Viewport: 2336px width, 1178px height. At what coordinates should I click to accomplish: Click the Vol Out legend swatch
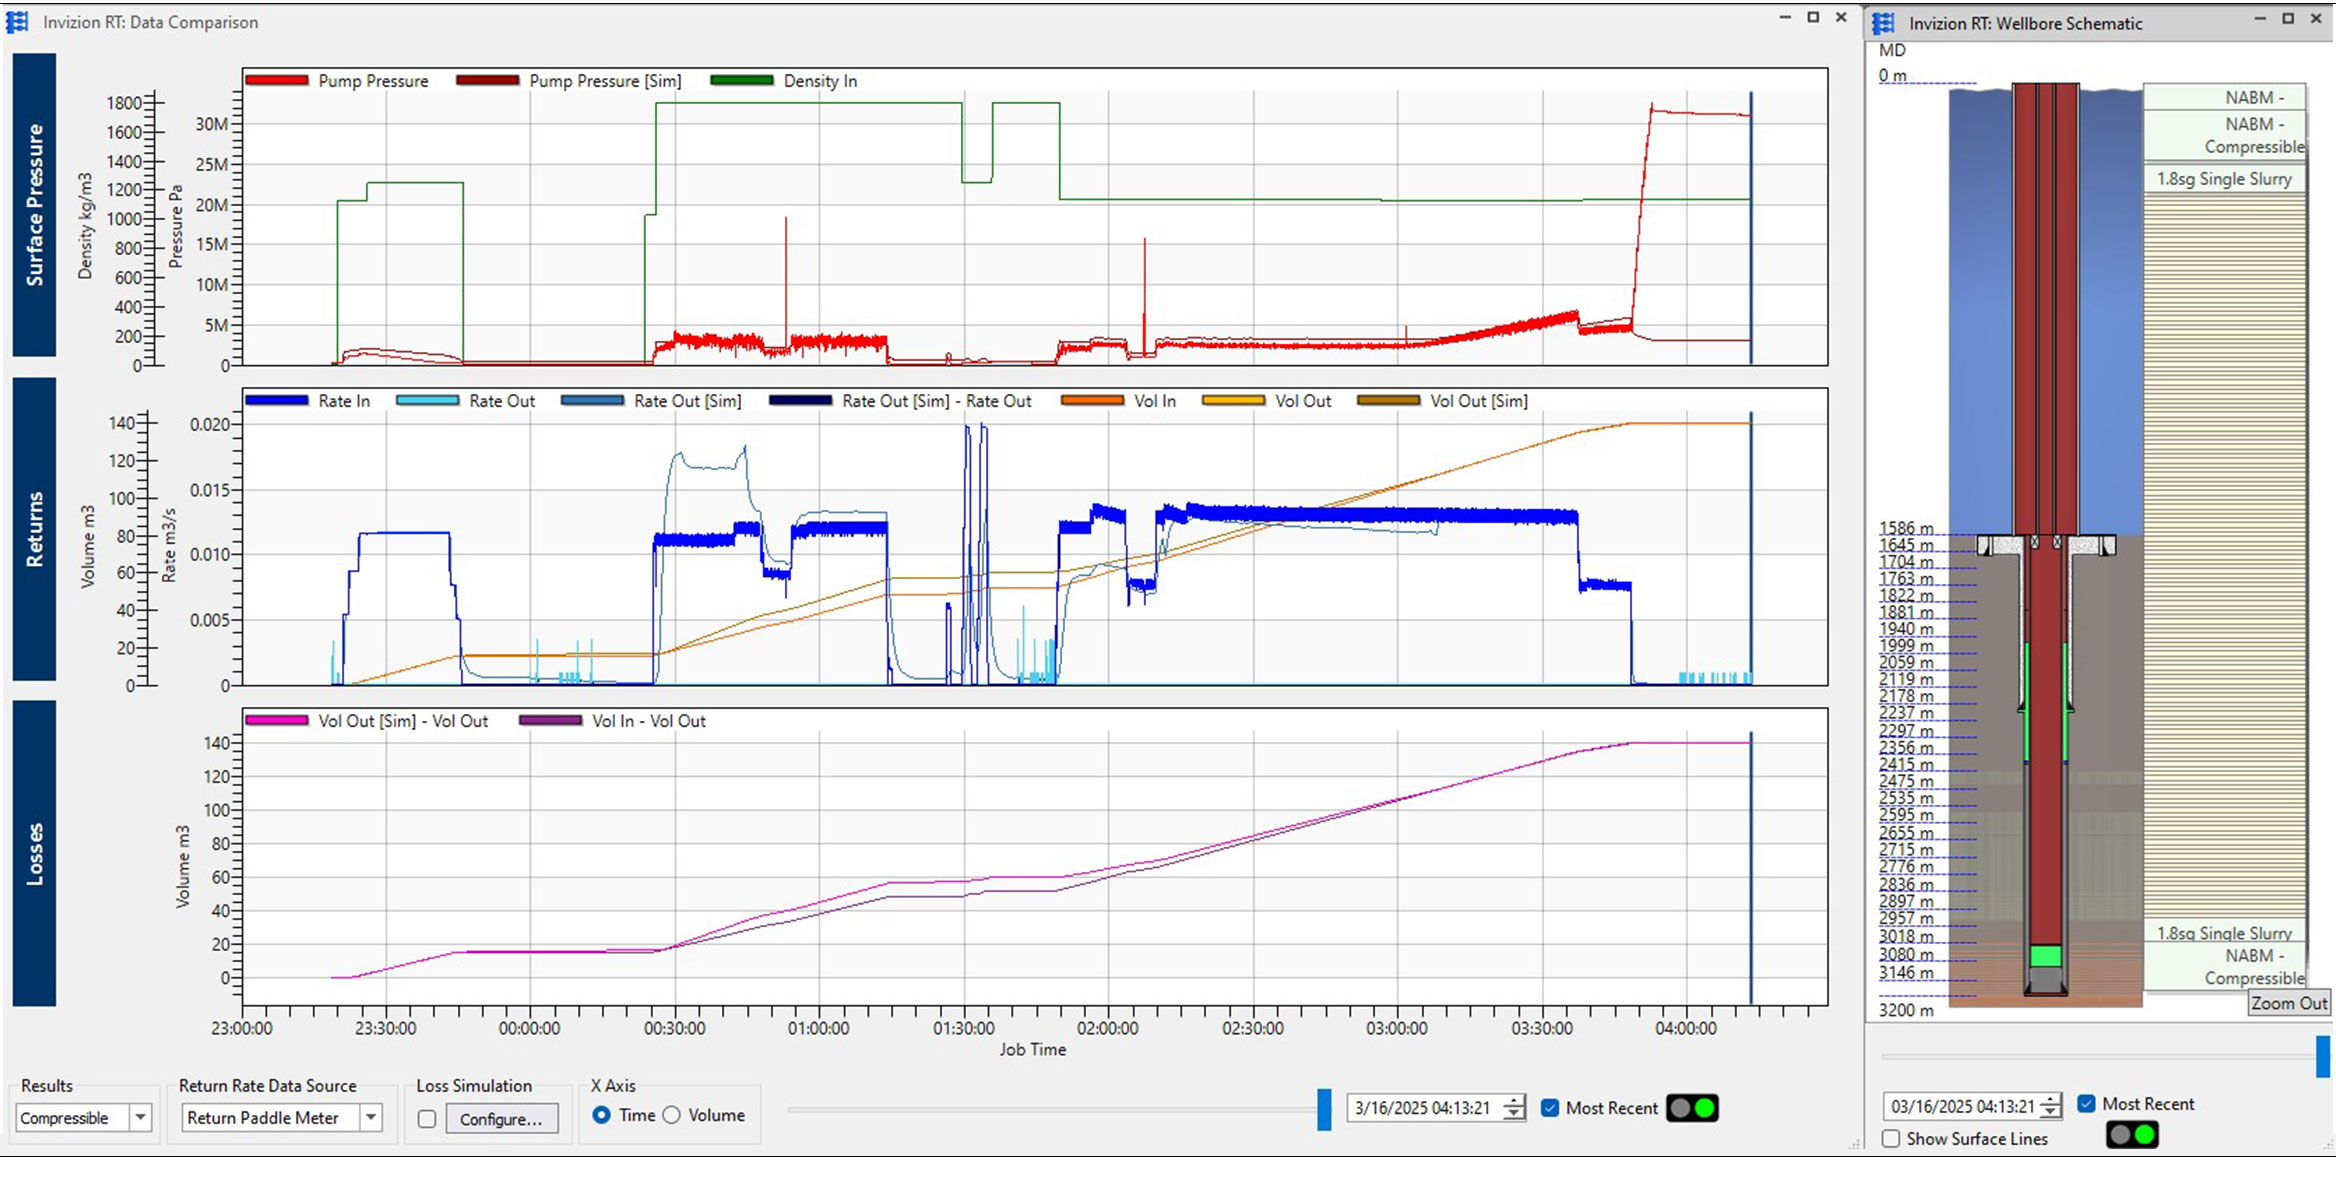coord(1234,400)
